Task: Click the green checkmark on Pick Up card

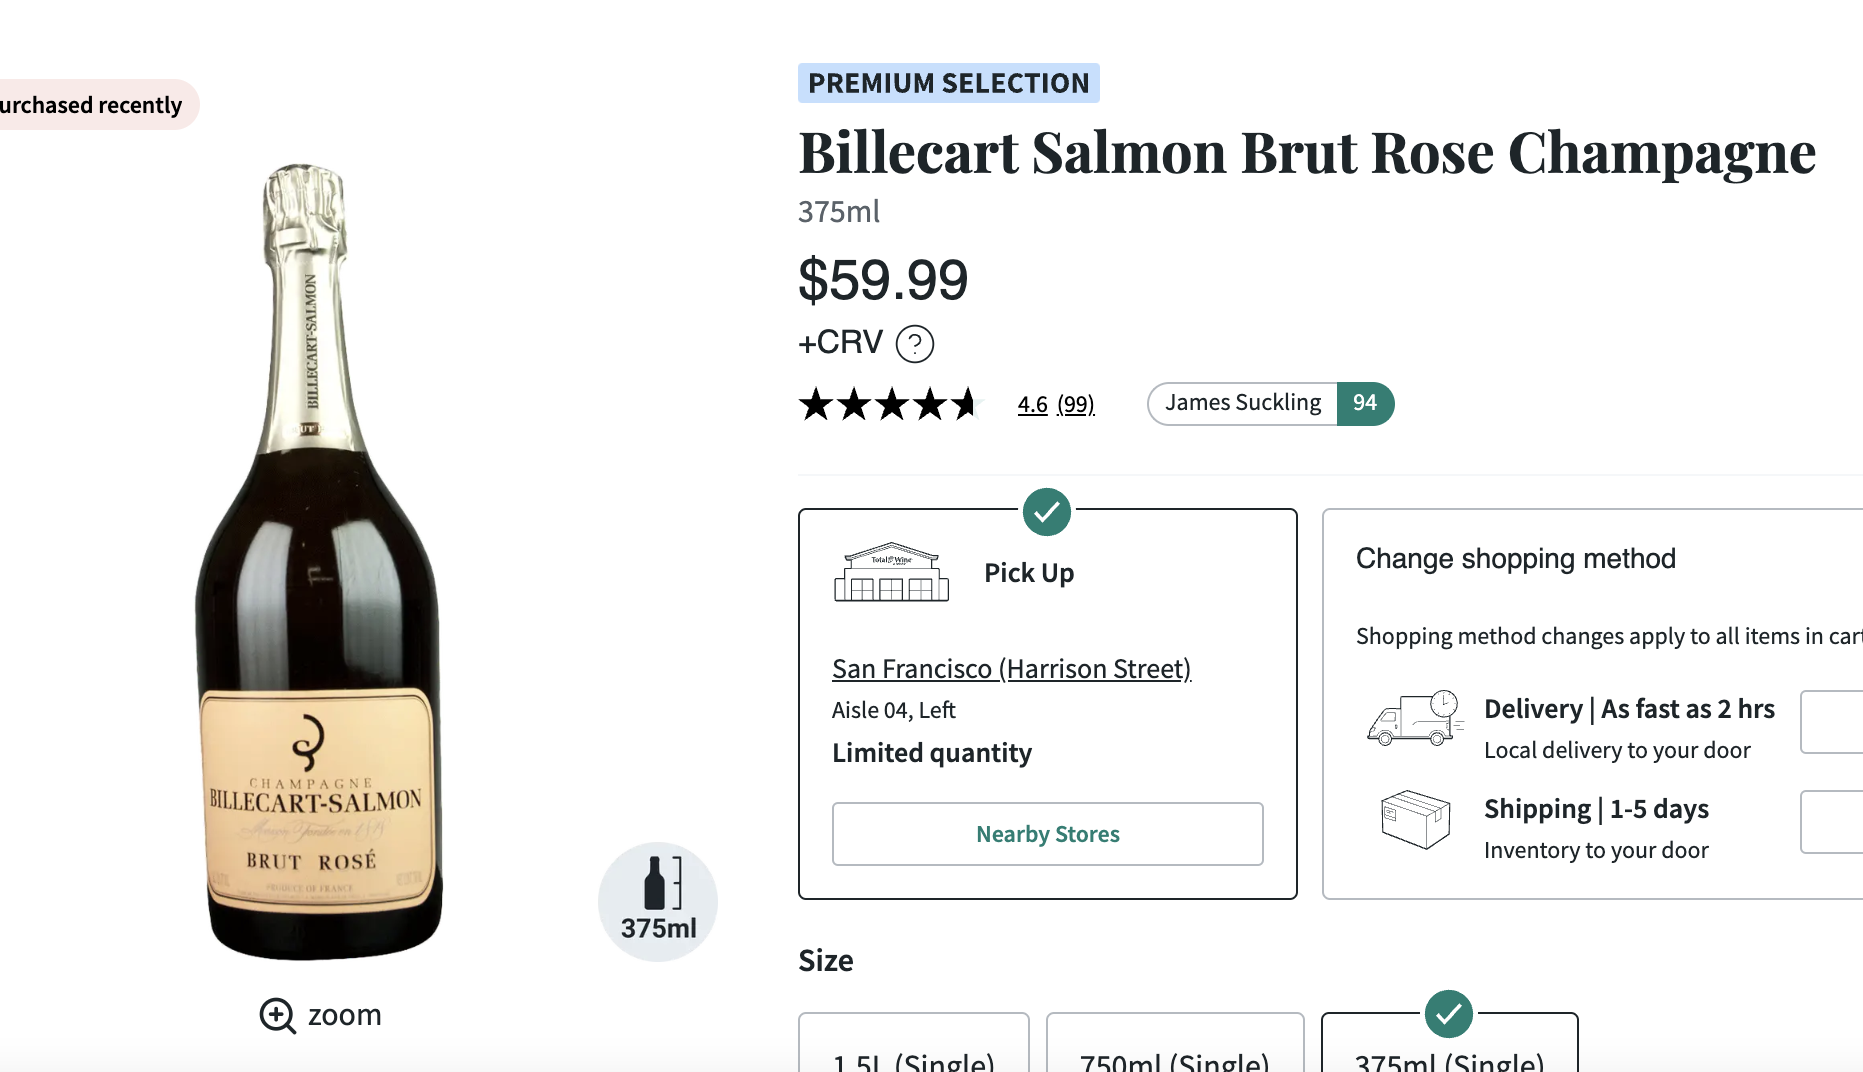Action: (x=1047, y=512)
